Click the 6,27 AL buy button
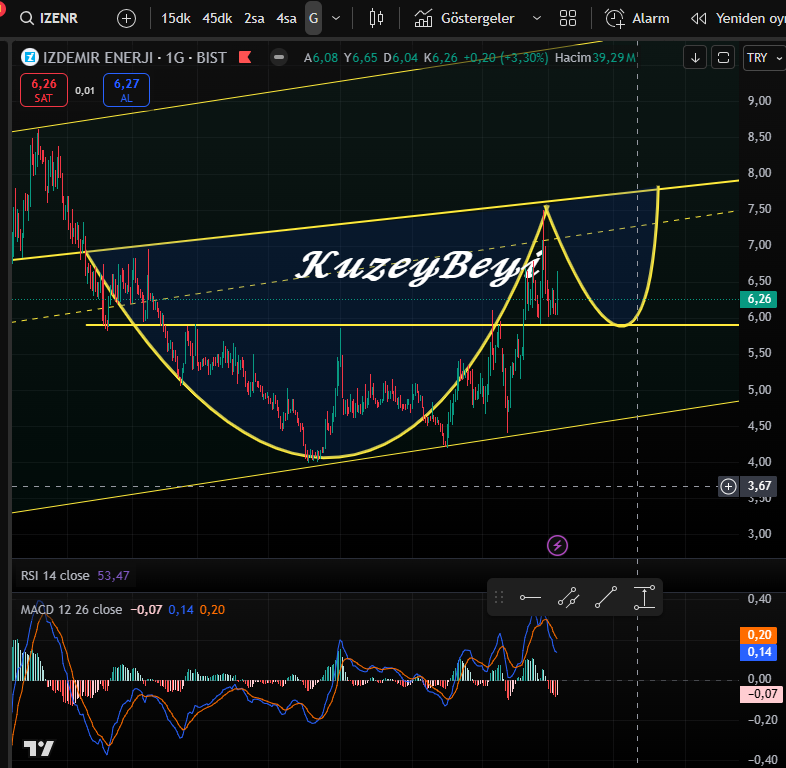This screenshot has width=786, height=768. [x=126, y=90]
